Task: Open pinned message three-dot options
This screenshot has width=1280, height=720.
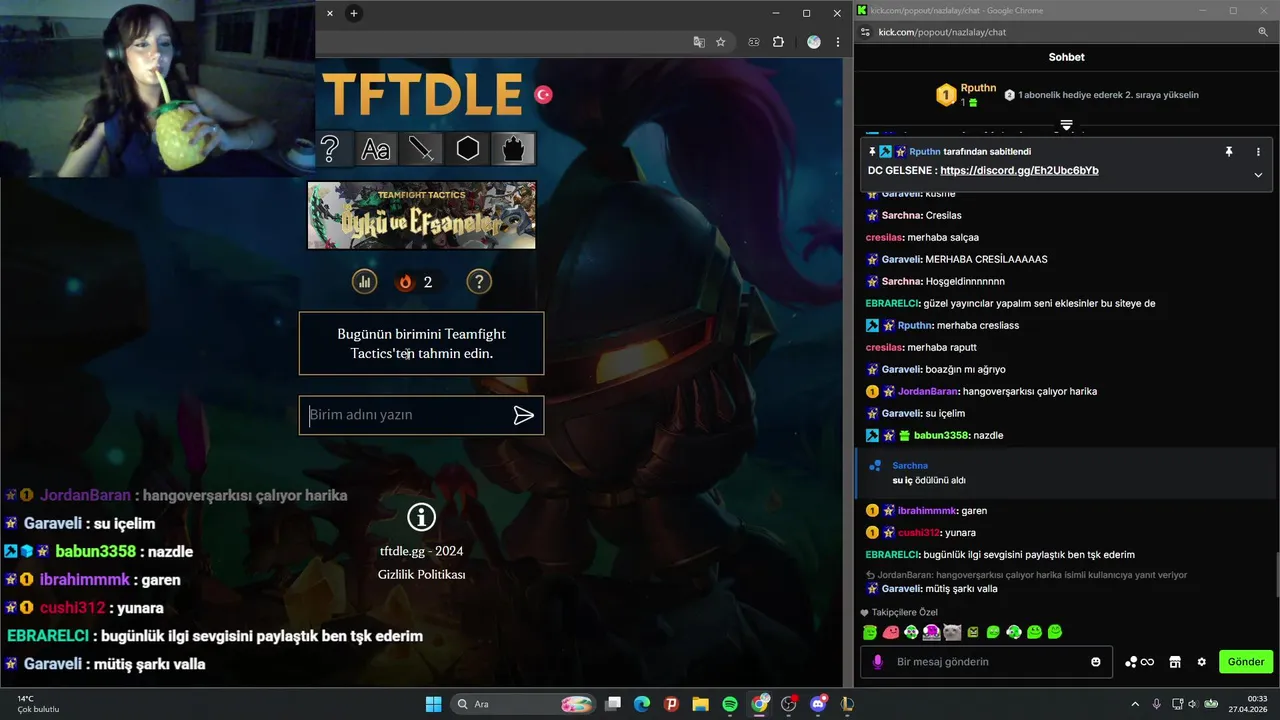Action: click(x=1258, y=152)
